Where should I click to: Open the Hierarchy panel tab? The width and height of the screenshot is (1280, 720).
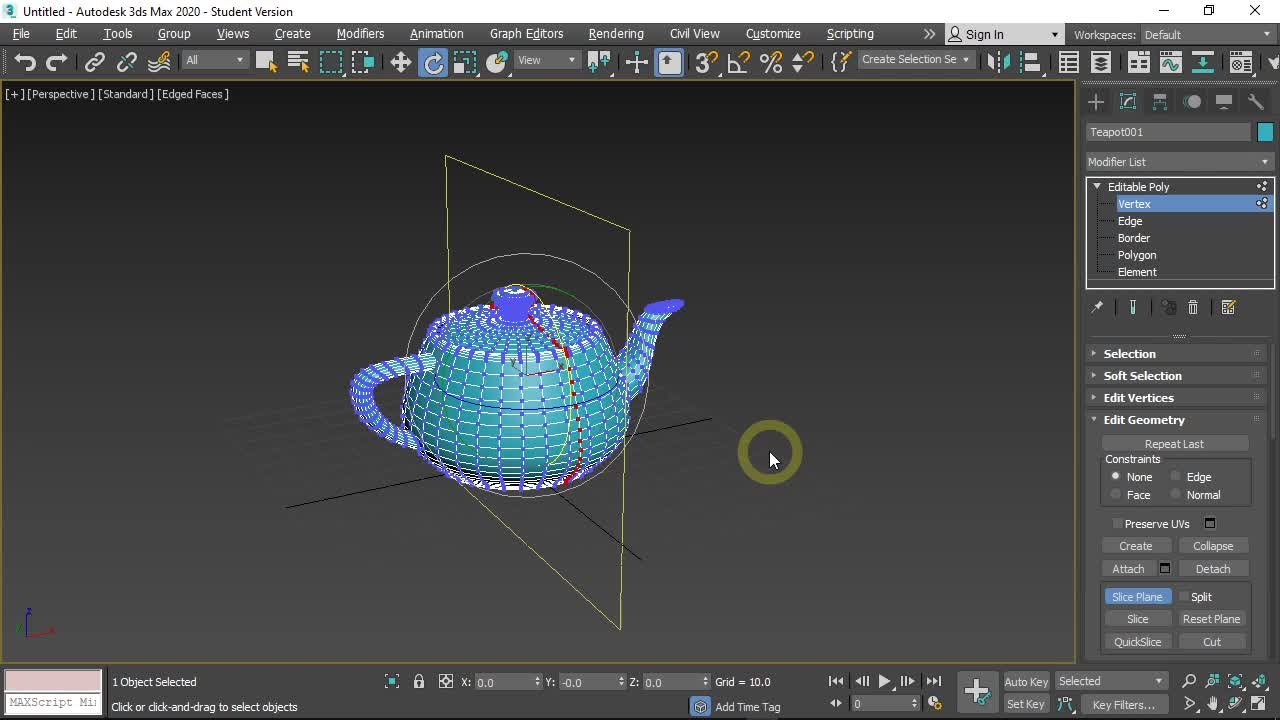(x=1160, y=102)
